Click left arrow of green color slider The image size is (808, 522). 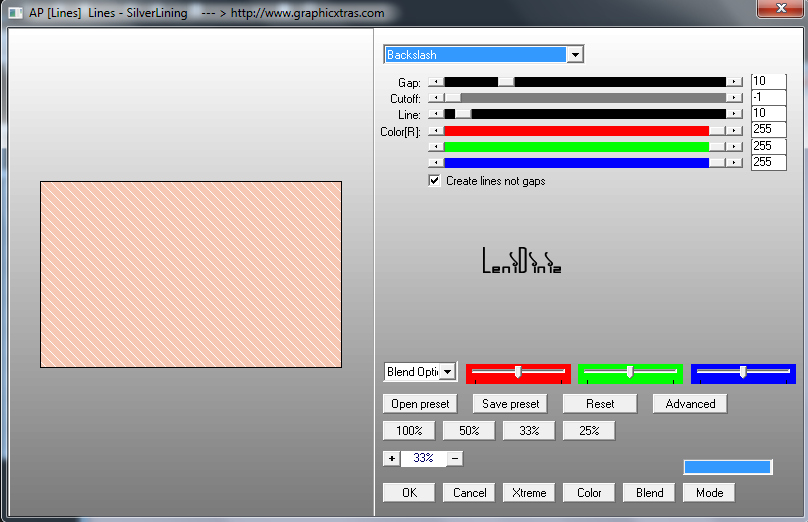(436, 147)
